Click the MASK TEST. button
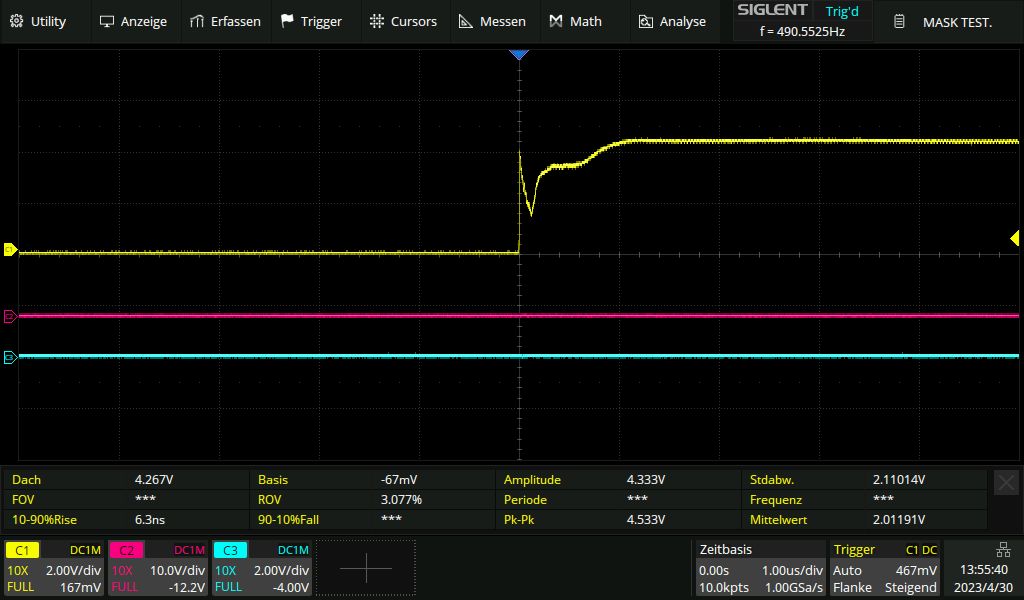Image resolution: width=1024 pixels, height=600 pixels. tap(943, 22)
